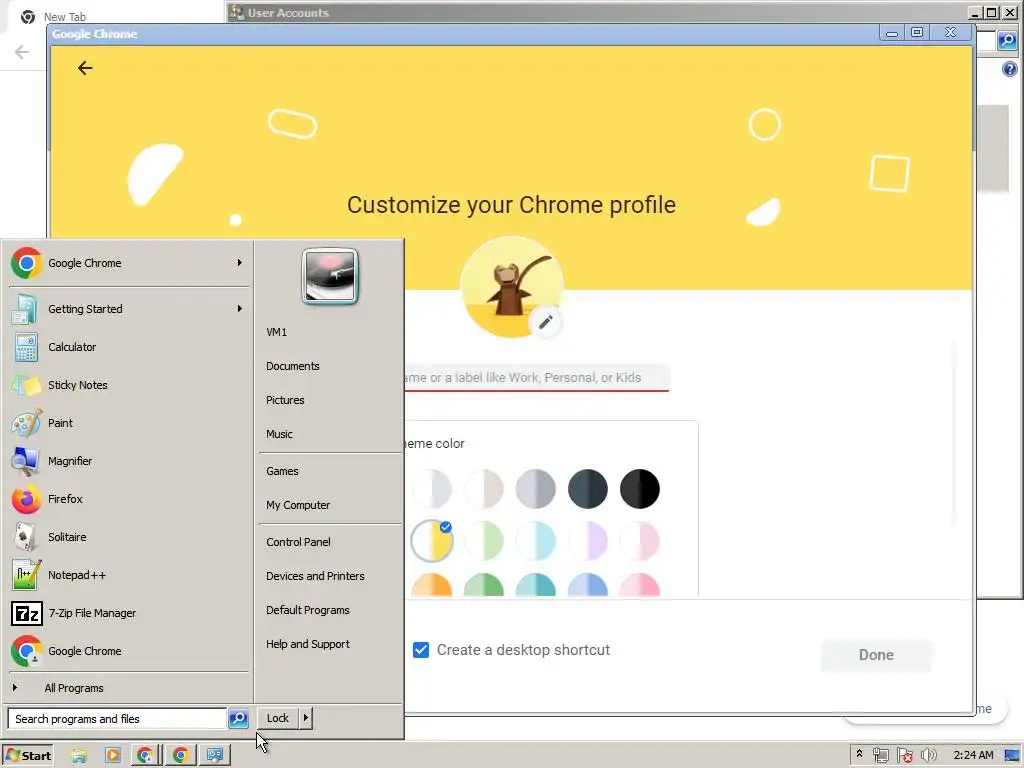The image size is (1024, 768).
Task: Select the light green theme color
Action: pos(484,541)
